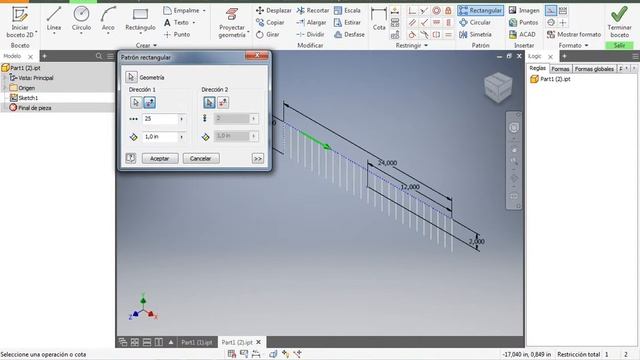Edit the Dirección 1 spacing field 1,0 in
The width and height of the screenshot is (640, 360).
[160, 137]
